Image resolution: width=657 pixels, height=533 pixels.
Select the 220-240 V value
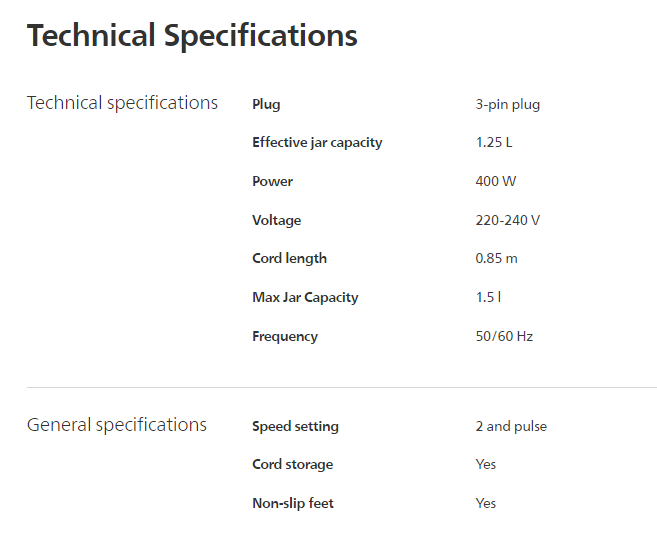click(x=507, y=220)
